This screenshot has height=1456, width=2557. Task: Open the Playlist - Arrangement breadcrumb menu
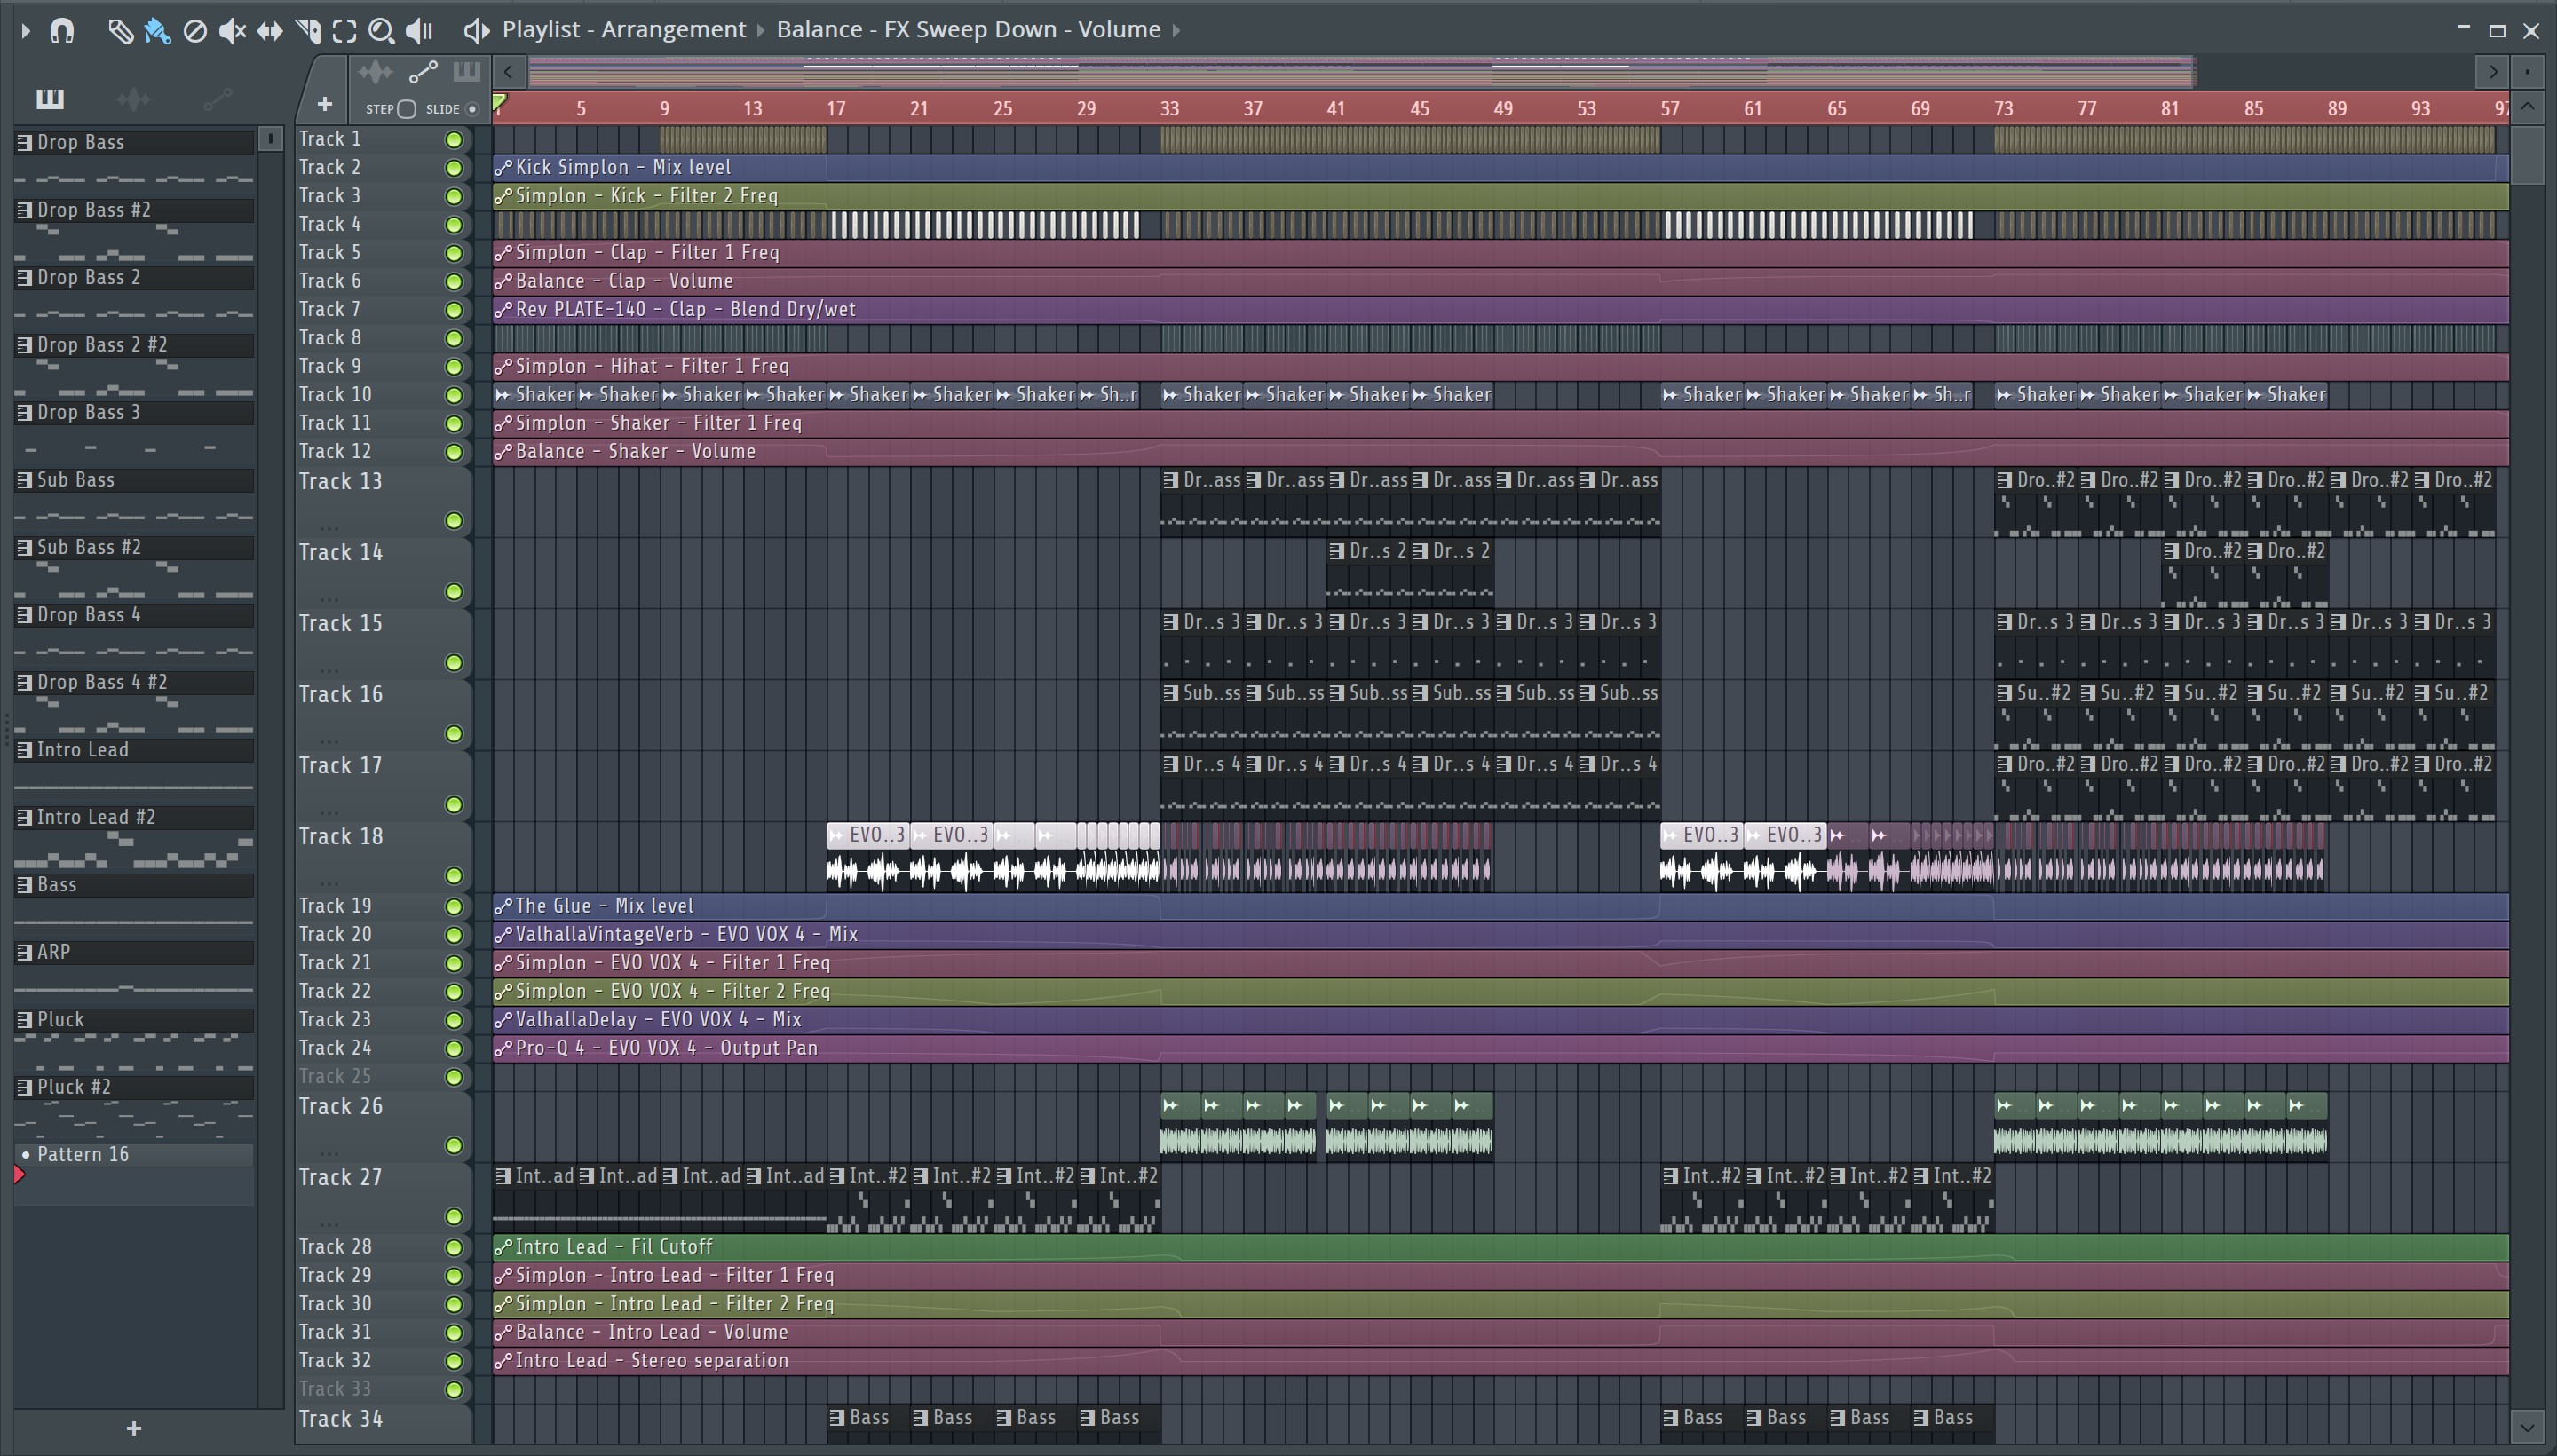pos(624,30)
